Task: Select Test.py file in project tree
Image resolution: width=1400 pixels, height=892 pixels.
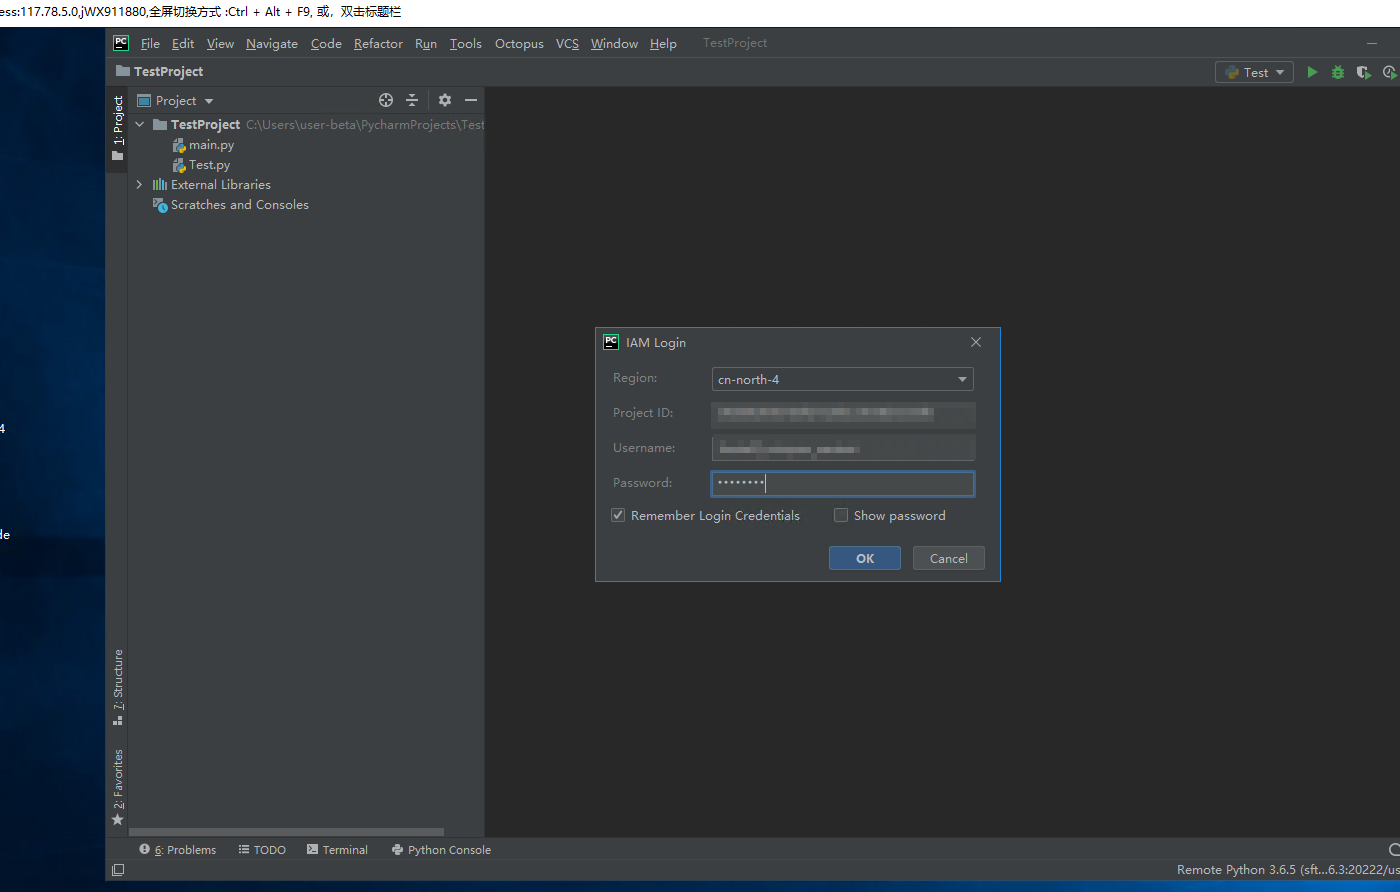Action: click(x=209, y=165)
